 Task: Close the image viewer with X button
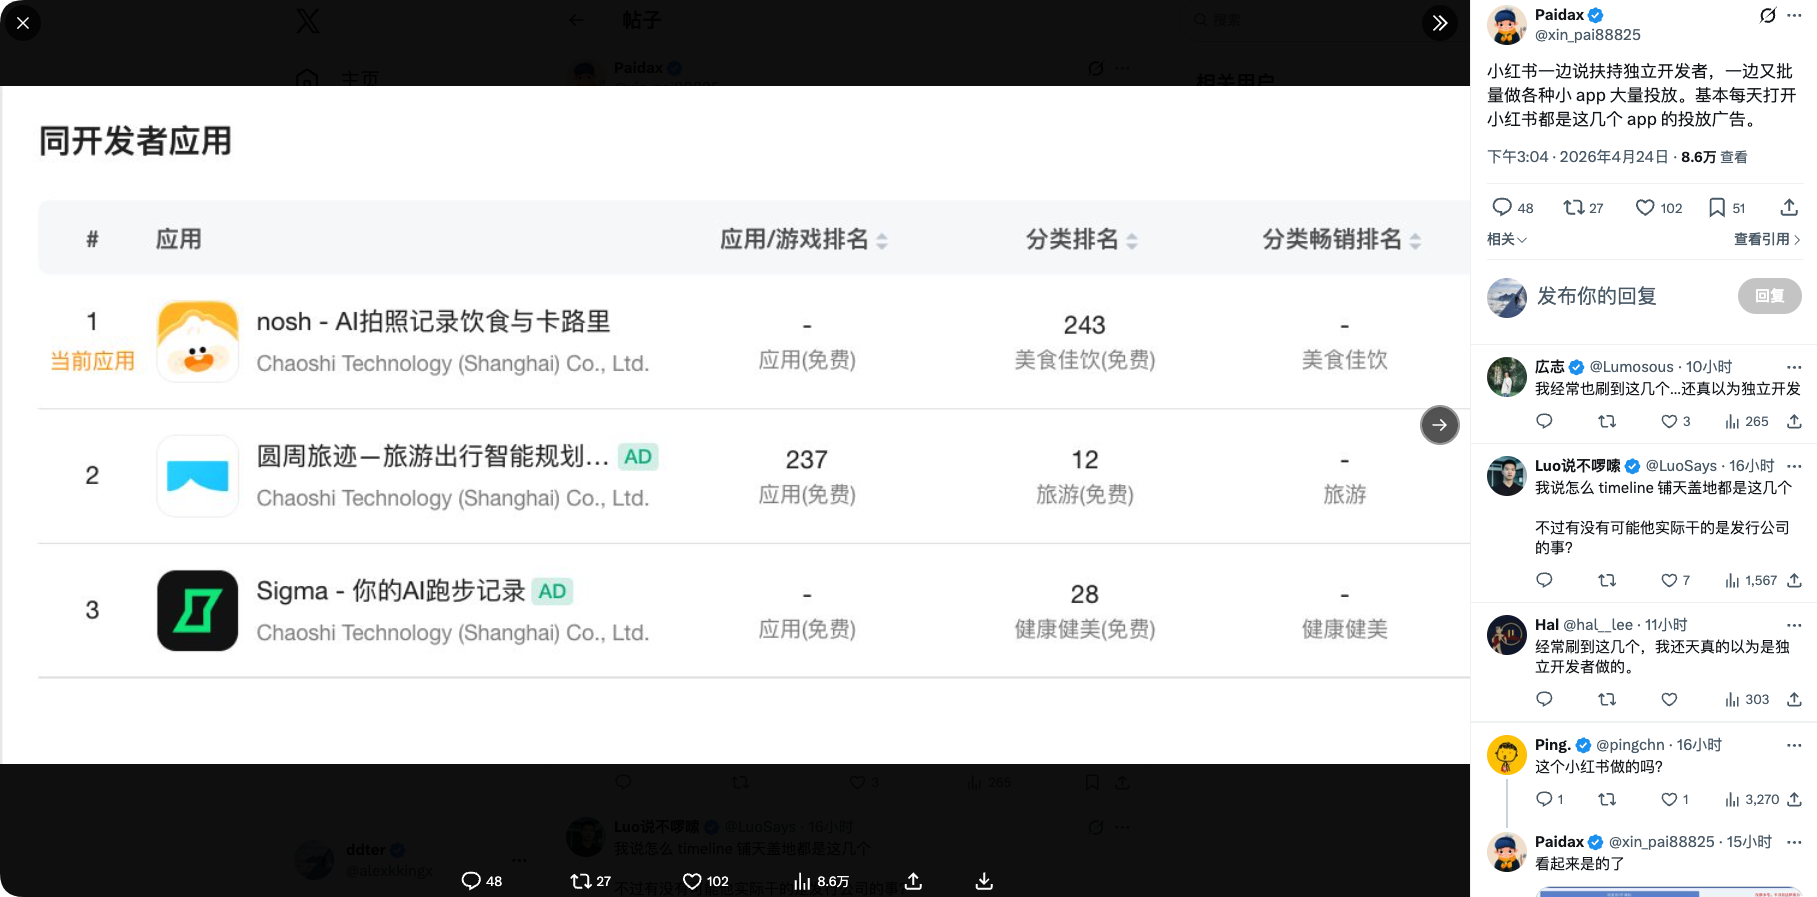pyautogui.click(x=23, y=22)
